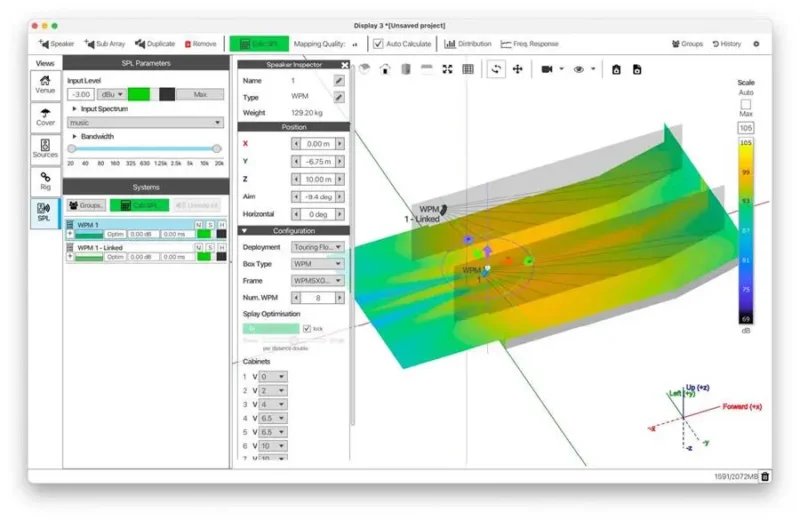Toggle the Auto scale checkbox

click(x=746, y=104)
